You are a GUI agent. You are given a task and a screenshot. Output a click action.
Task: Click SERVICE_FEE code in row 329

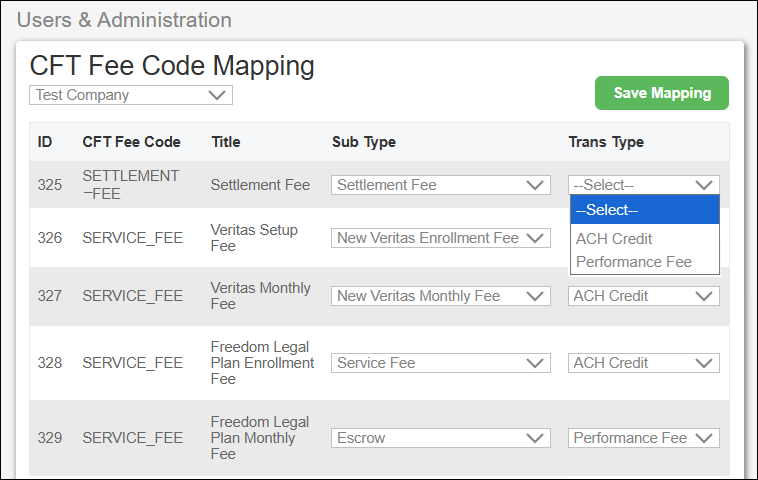[132, 438]
